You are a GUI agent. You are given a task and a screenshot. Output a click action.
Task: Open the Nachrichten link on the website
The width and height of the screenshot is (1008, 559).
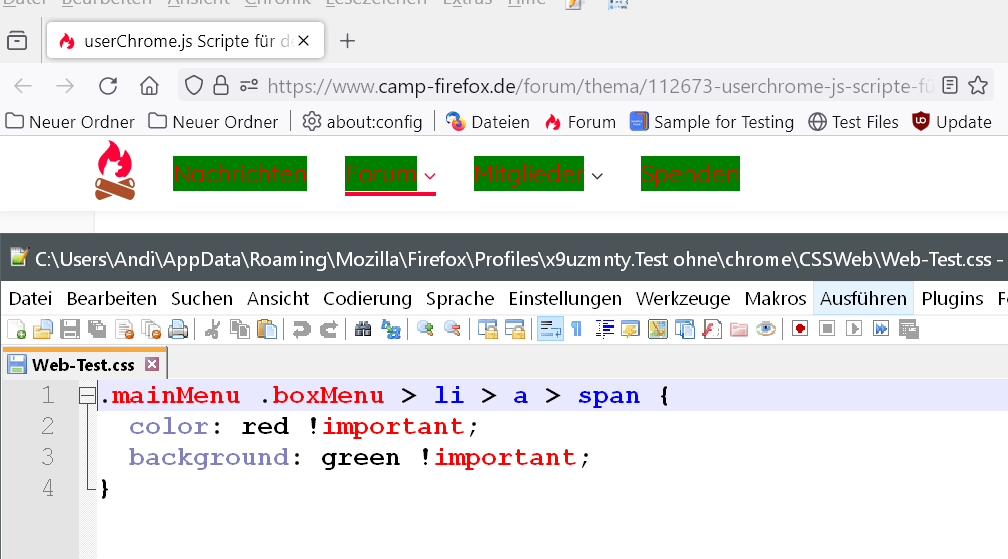point(240,173)
